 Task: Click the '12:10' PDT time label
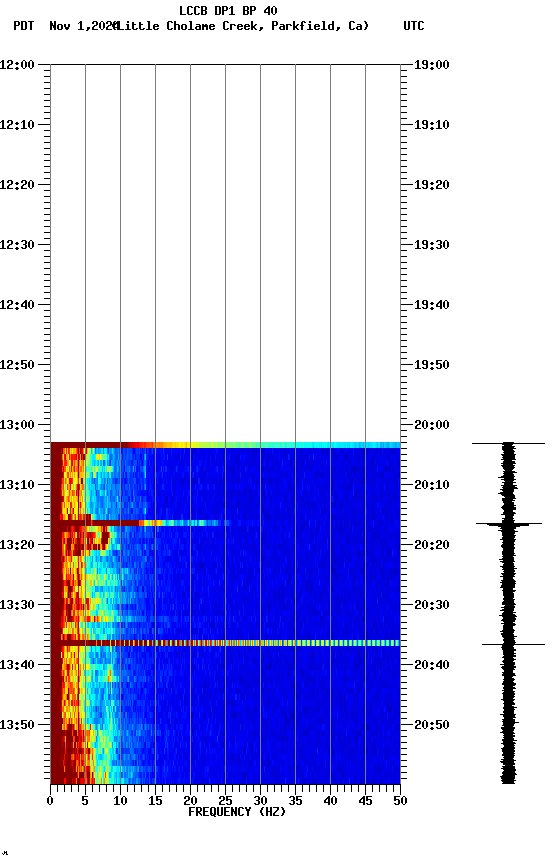pyautogui.click(x=17, y=125)
